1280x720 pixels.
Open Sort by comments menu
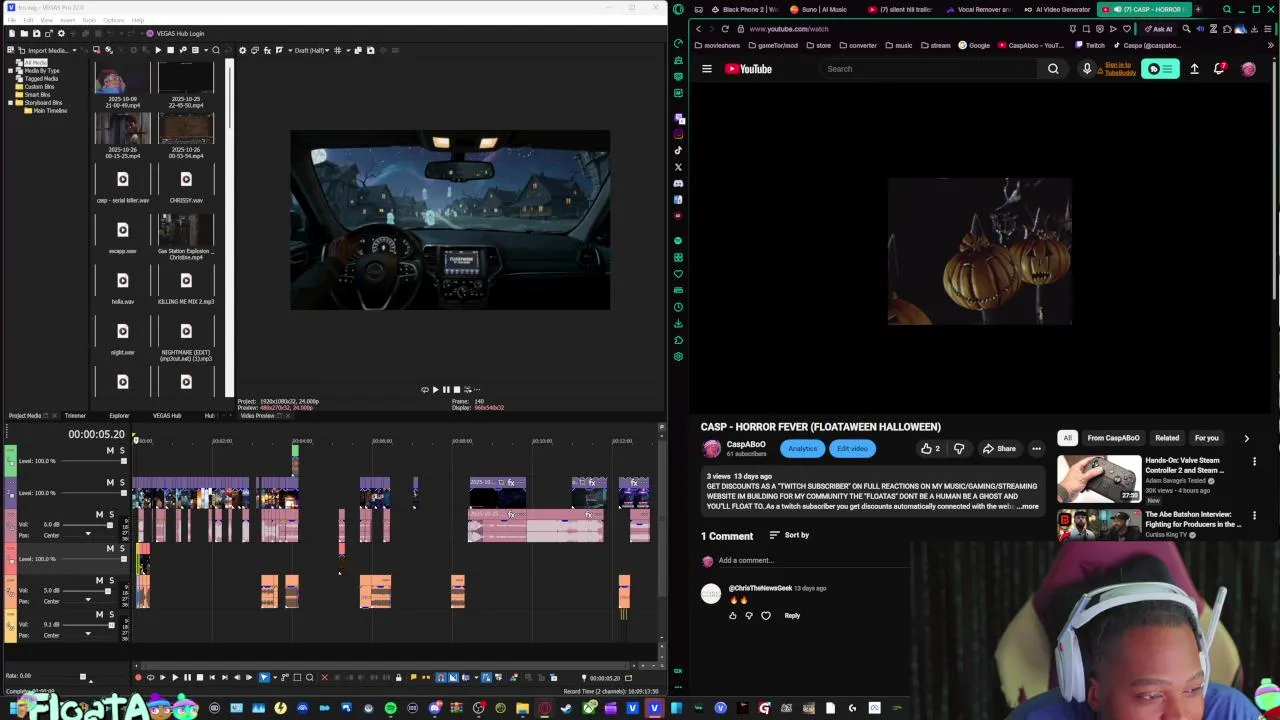[789, 535]
